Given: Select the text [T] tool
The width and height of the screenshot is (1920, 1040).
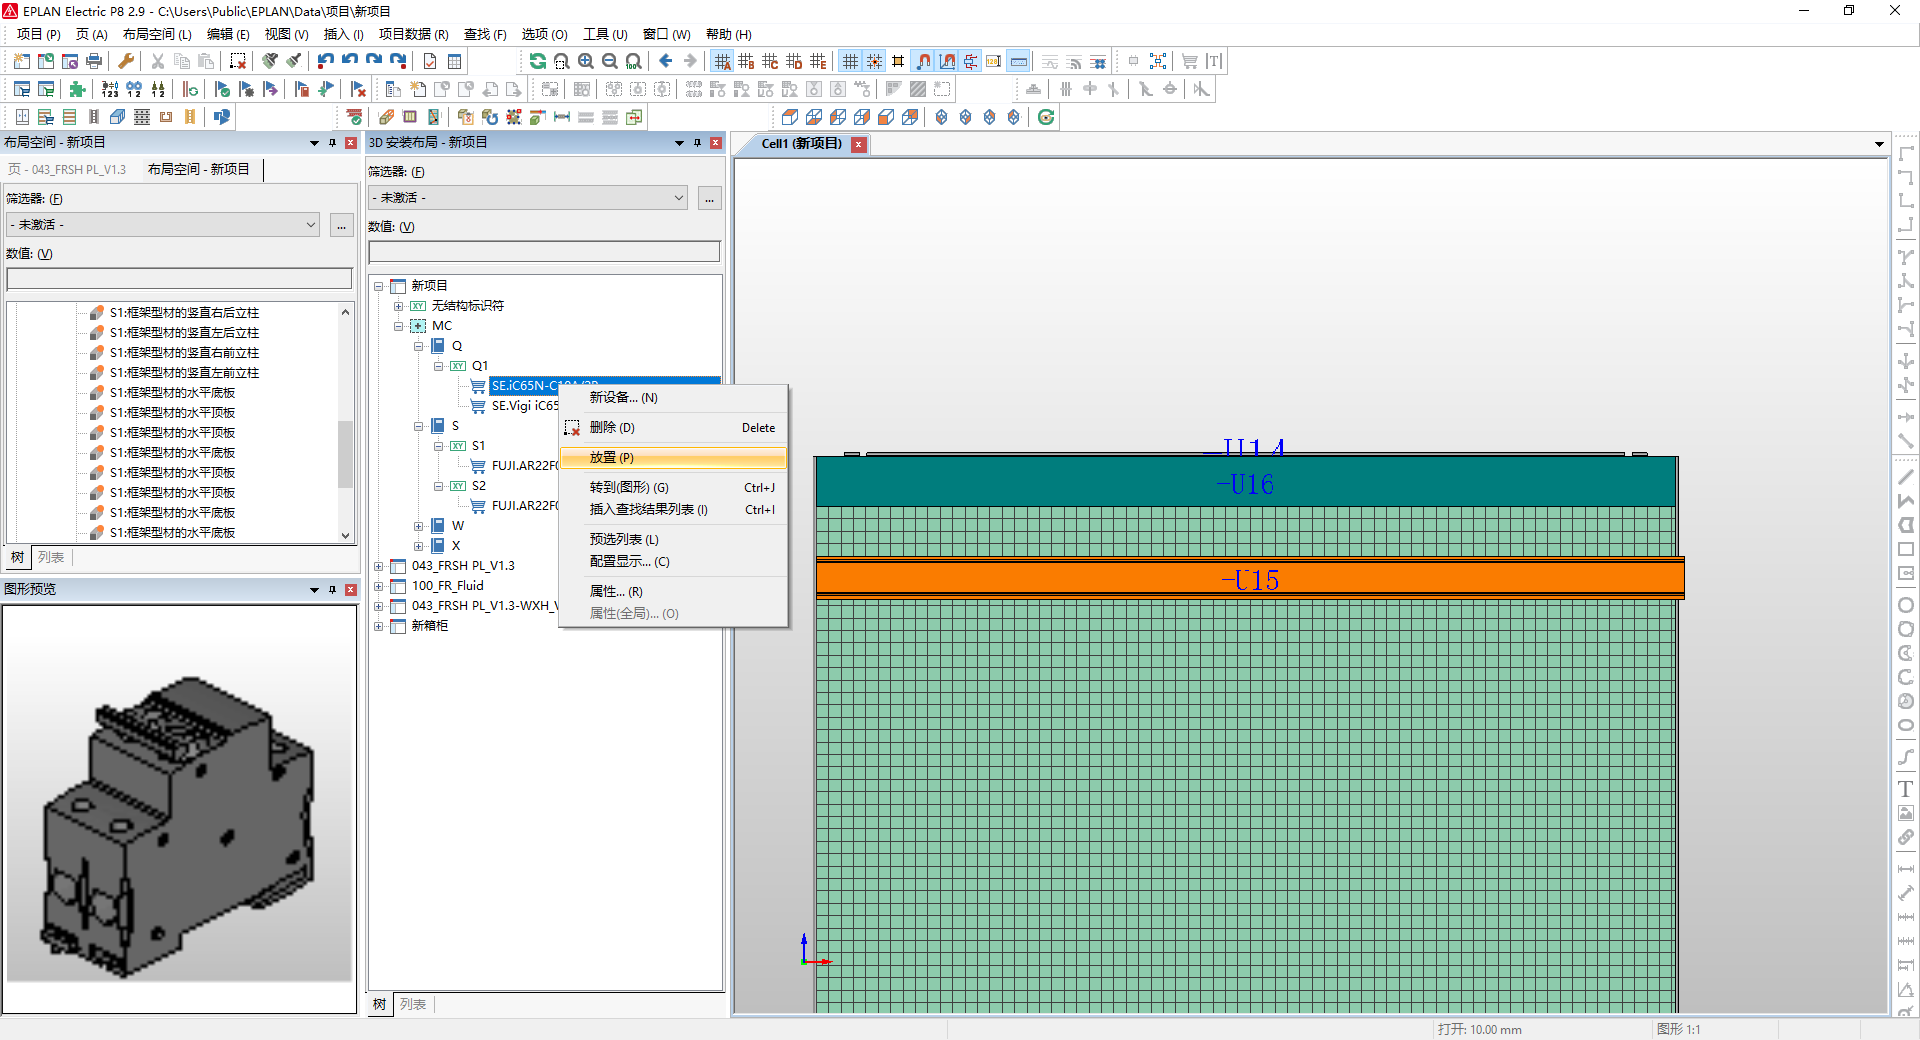Looking at the screenshot, I should 1213,61.
